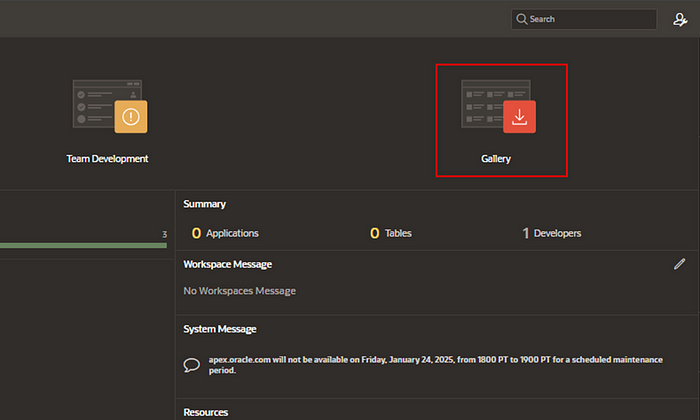Click the System Message speech bubble icon

coord(192,365)
